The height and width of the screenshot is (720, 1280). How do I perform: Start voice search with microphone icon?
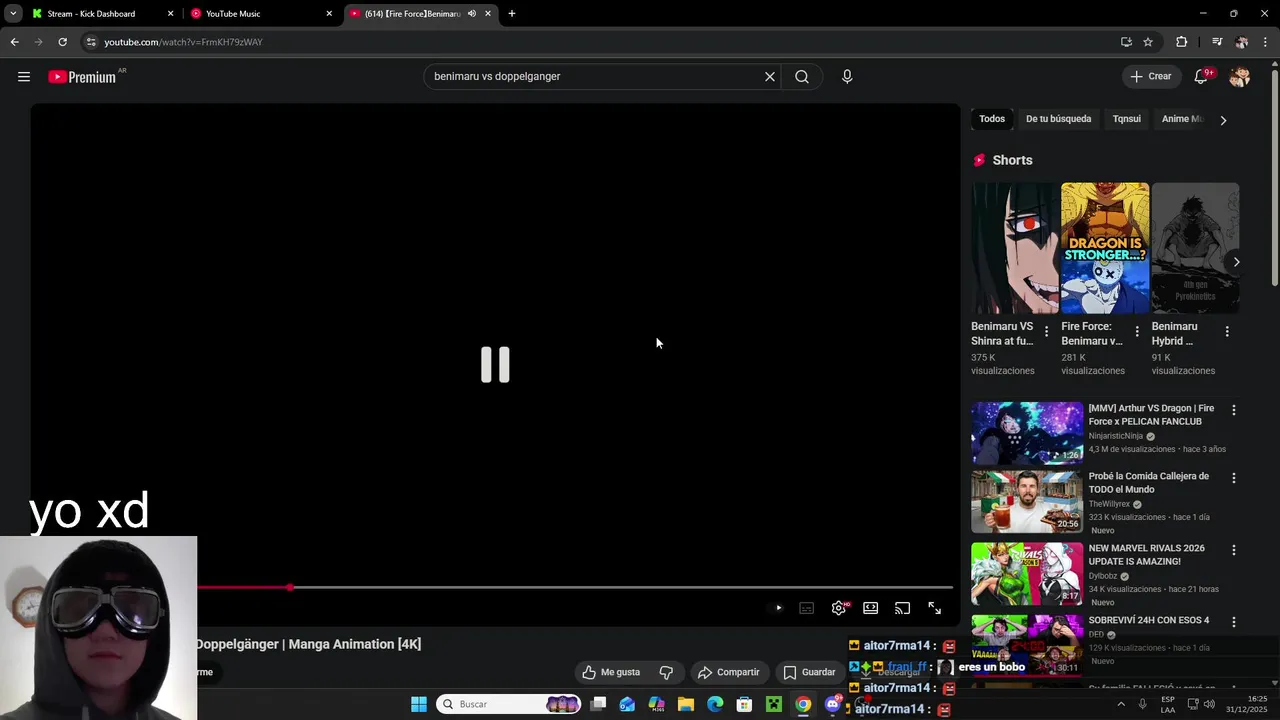point(847,77)
